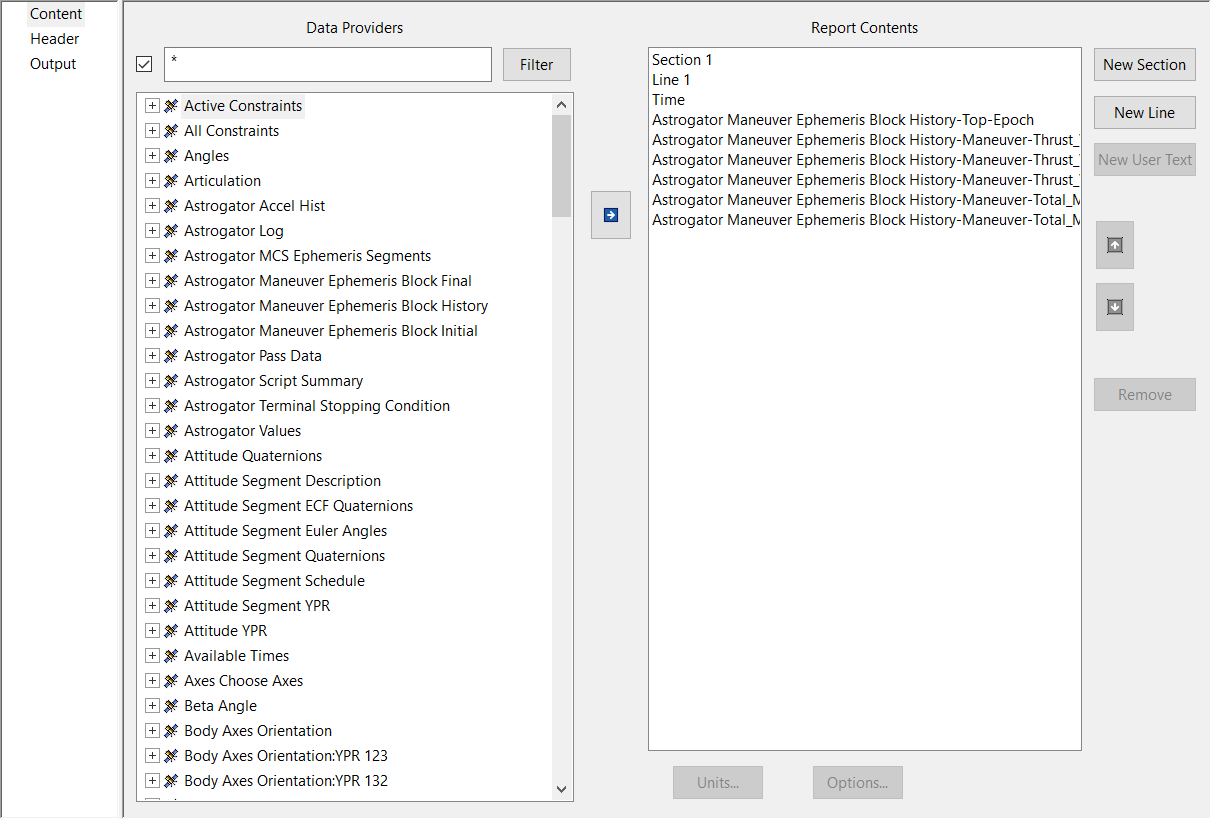
Task: Click the Remove button
Action: pyautogui.click(x=1145, y=394)
